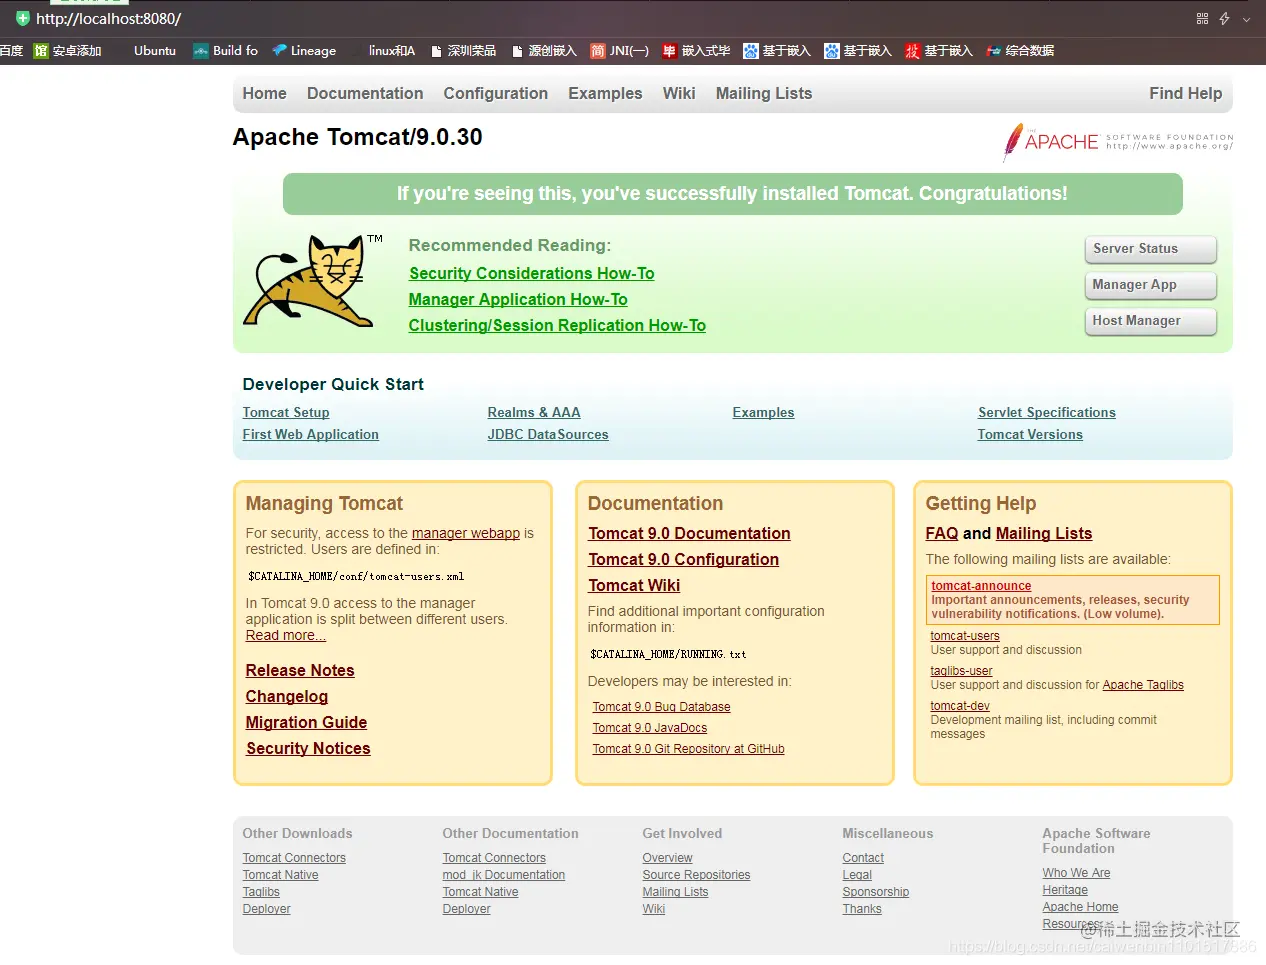The height and width of the screenshot is (965, 1266).
Task: Open Tomcat 9.0 Bug Database link
Action: point(661,707)
